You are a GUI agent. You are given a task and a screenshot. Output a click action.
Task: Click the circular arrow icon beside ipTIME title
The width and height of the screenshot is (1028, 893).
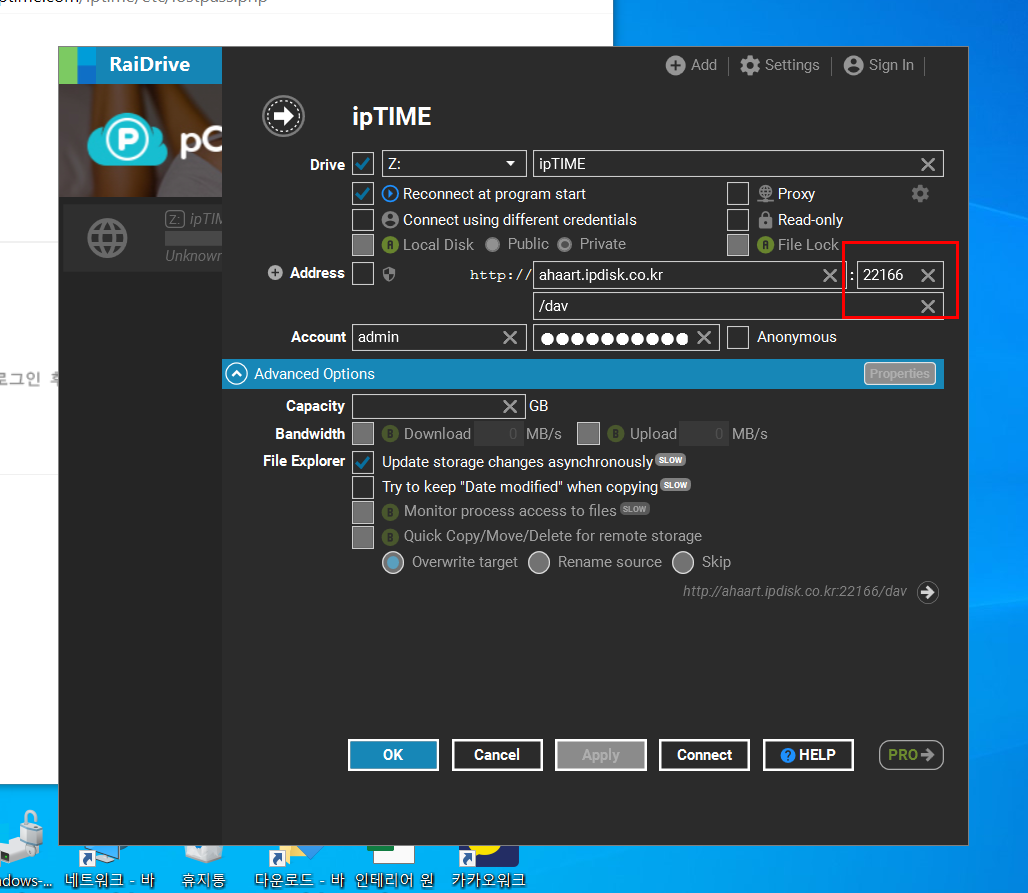click(x=283, y=116)
